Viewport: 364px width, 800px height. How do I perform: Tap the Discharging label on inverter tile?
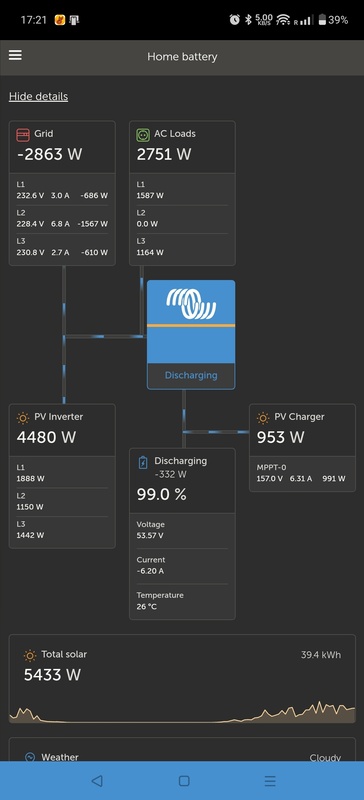coord(191,375)
